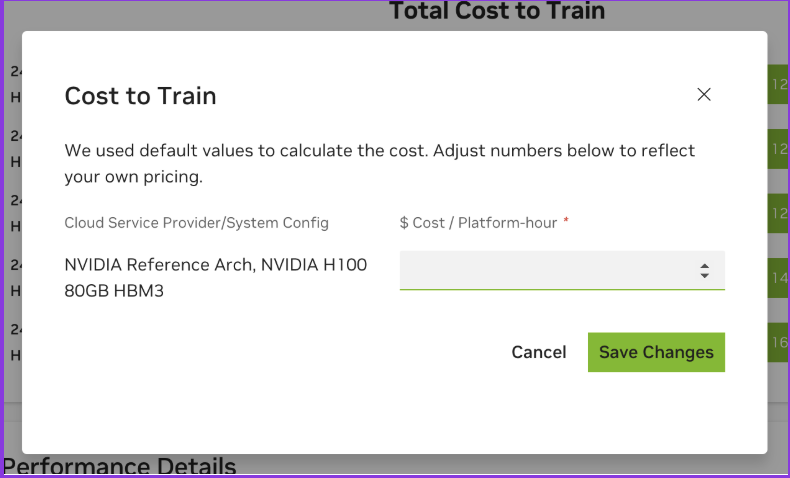This screenshot has height=478, width=790.
Task: Close the Cost to Train dialog
Action: [x=704, y=95]
